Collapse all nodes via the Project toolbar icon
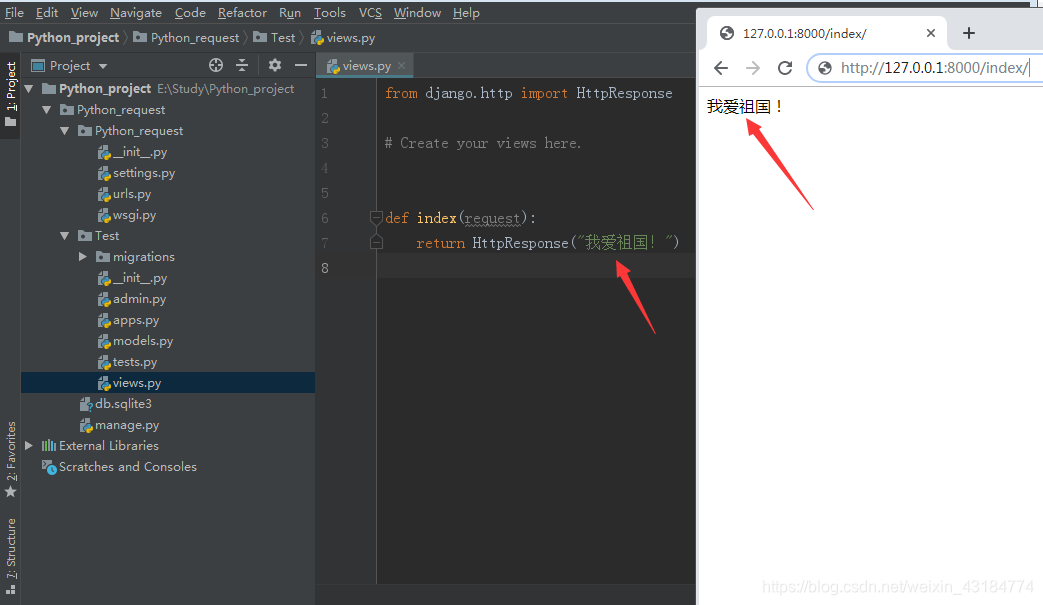Image resolution: width=1043 pixels, height=605 pixels. tap(242, 65)
